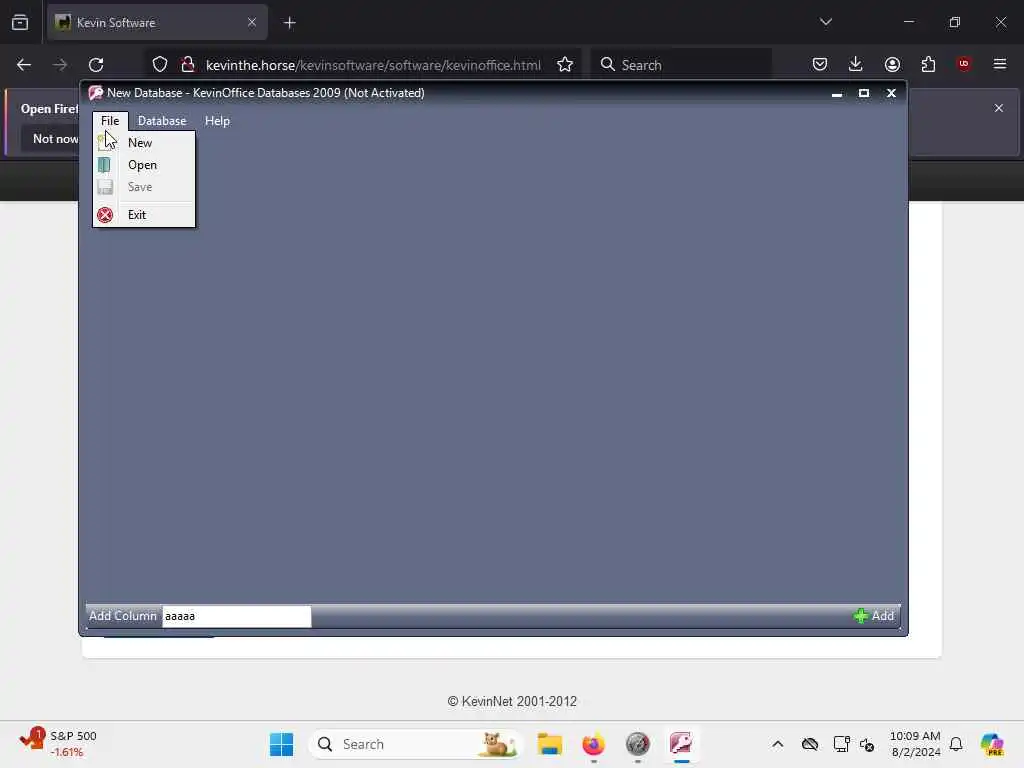This screenshot has height=768, width=1024.
Task: Click the muted volume tray icon
Action: point(867,744)
